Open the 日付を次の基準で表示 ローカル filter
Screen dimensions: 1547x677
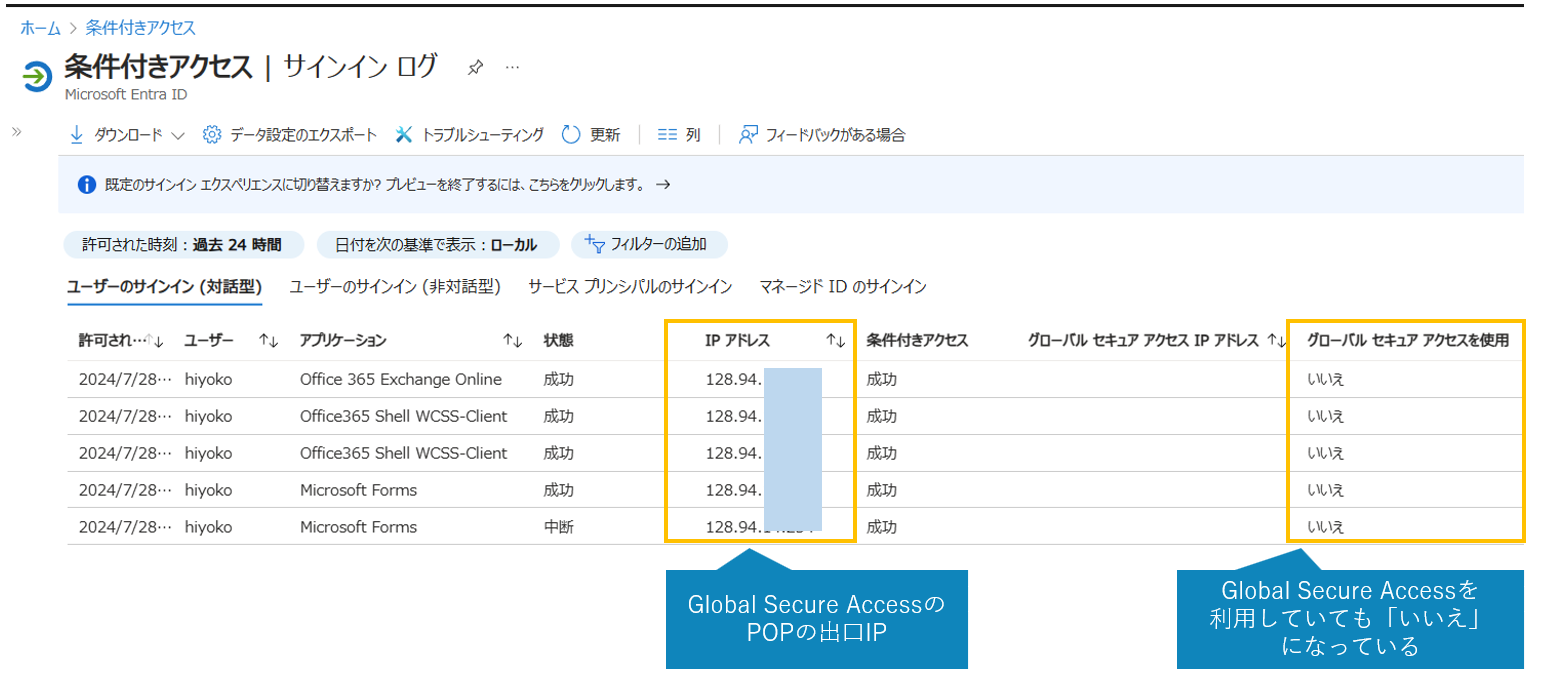(436, 244)
